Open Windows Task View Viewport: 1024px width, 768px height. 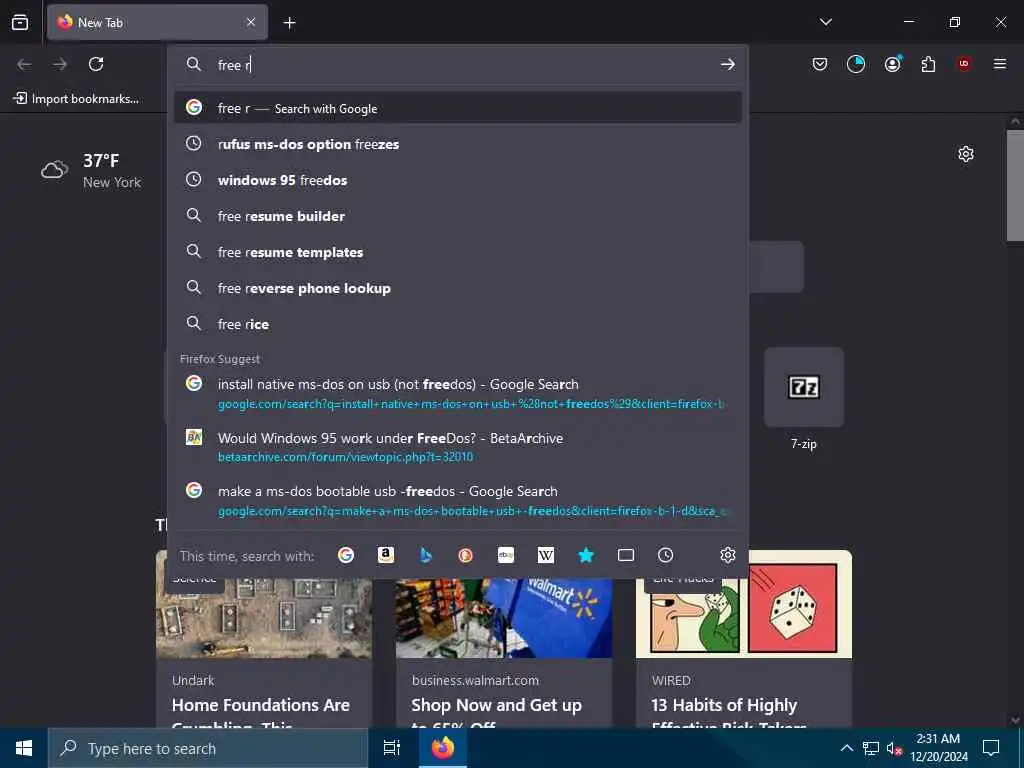392,748
